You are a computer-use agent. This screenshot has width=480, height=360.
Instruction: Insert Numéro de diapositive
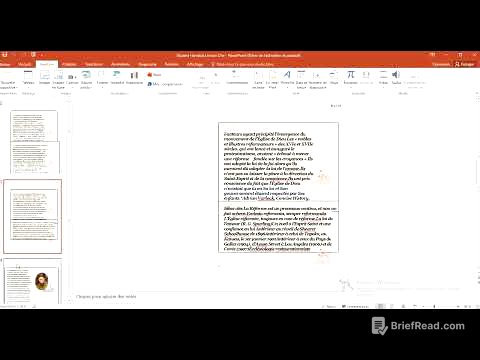(x=318, y=80)
